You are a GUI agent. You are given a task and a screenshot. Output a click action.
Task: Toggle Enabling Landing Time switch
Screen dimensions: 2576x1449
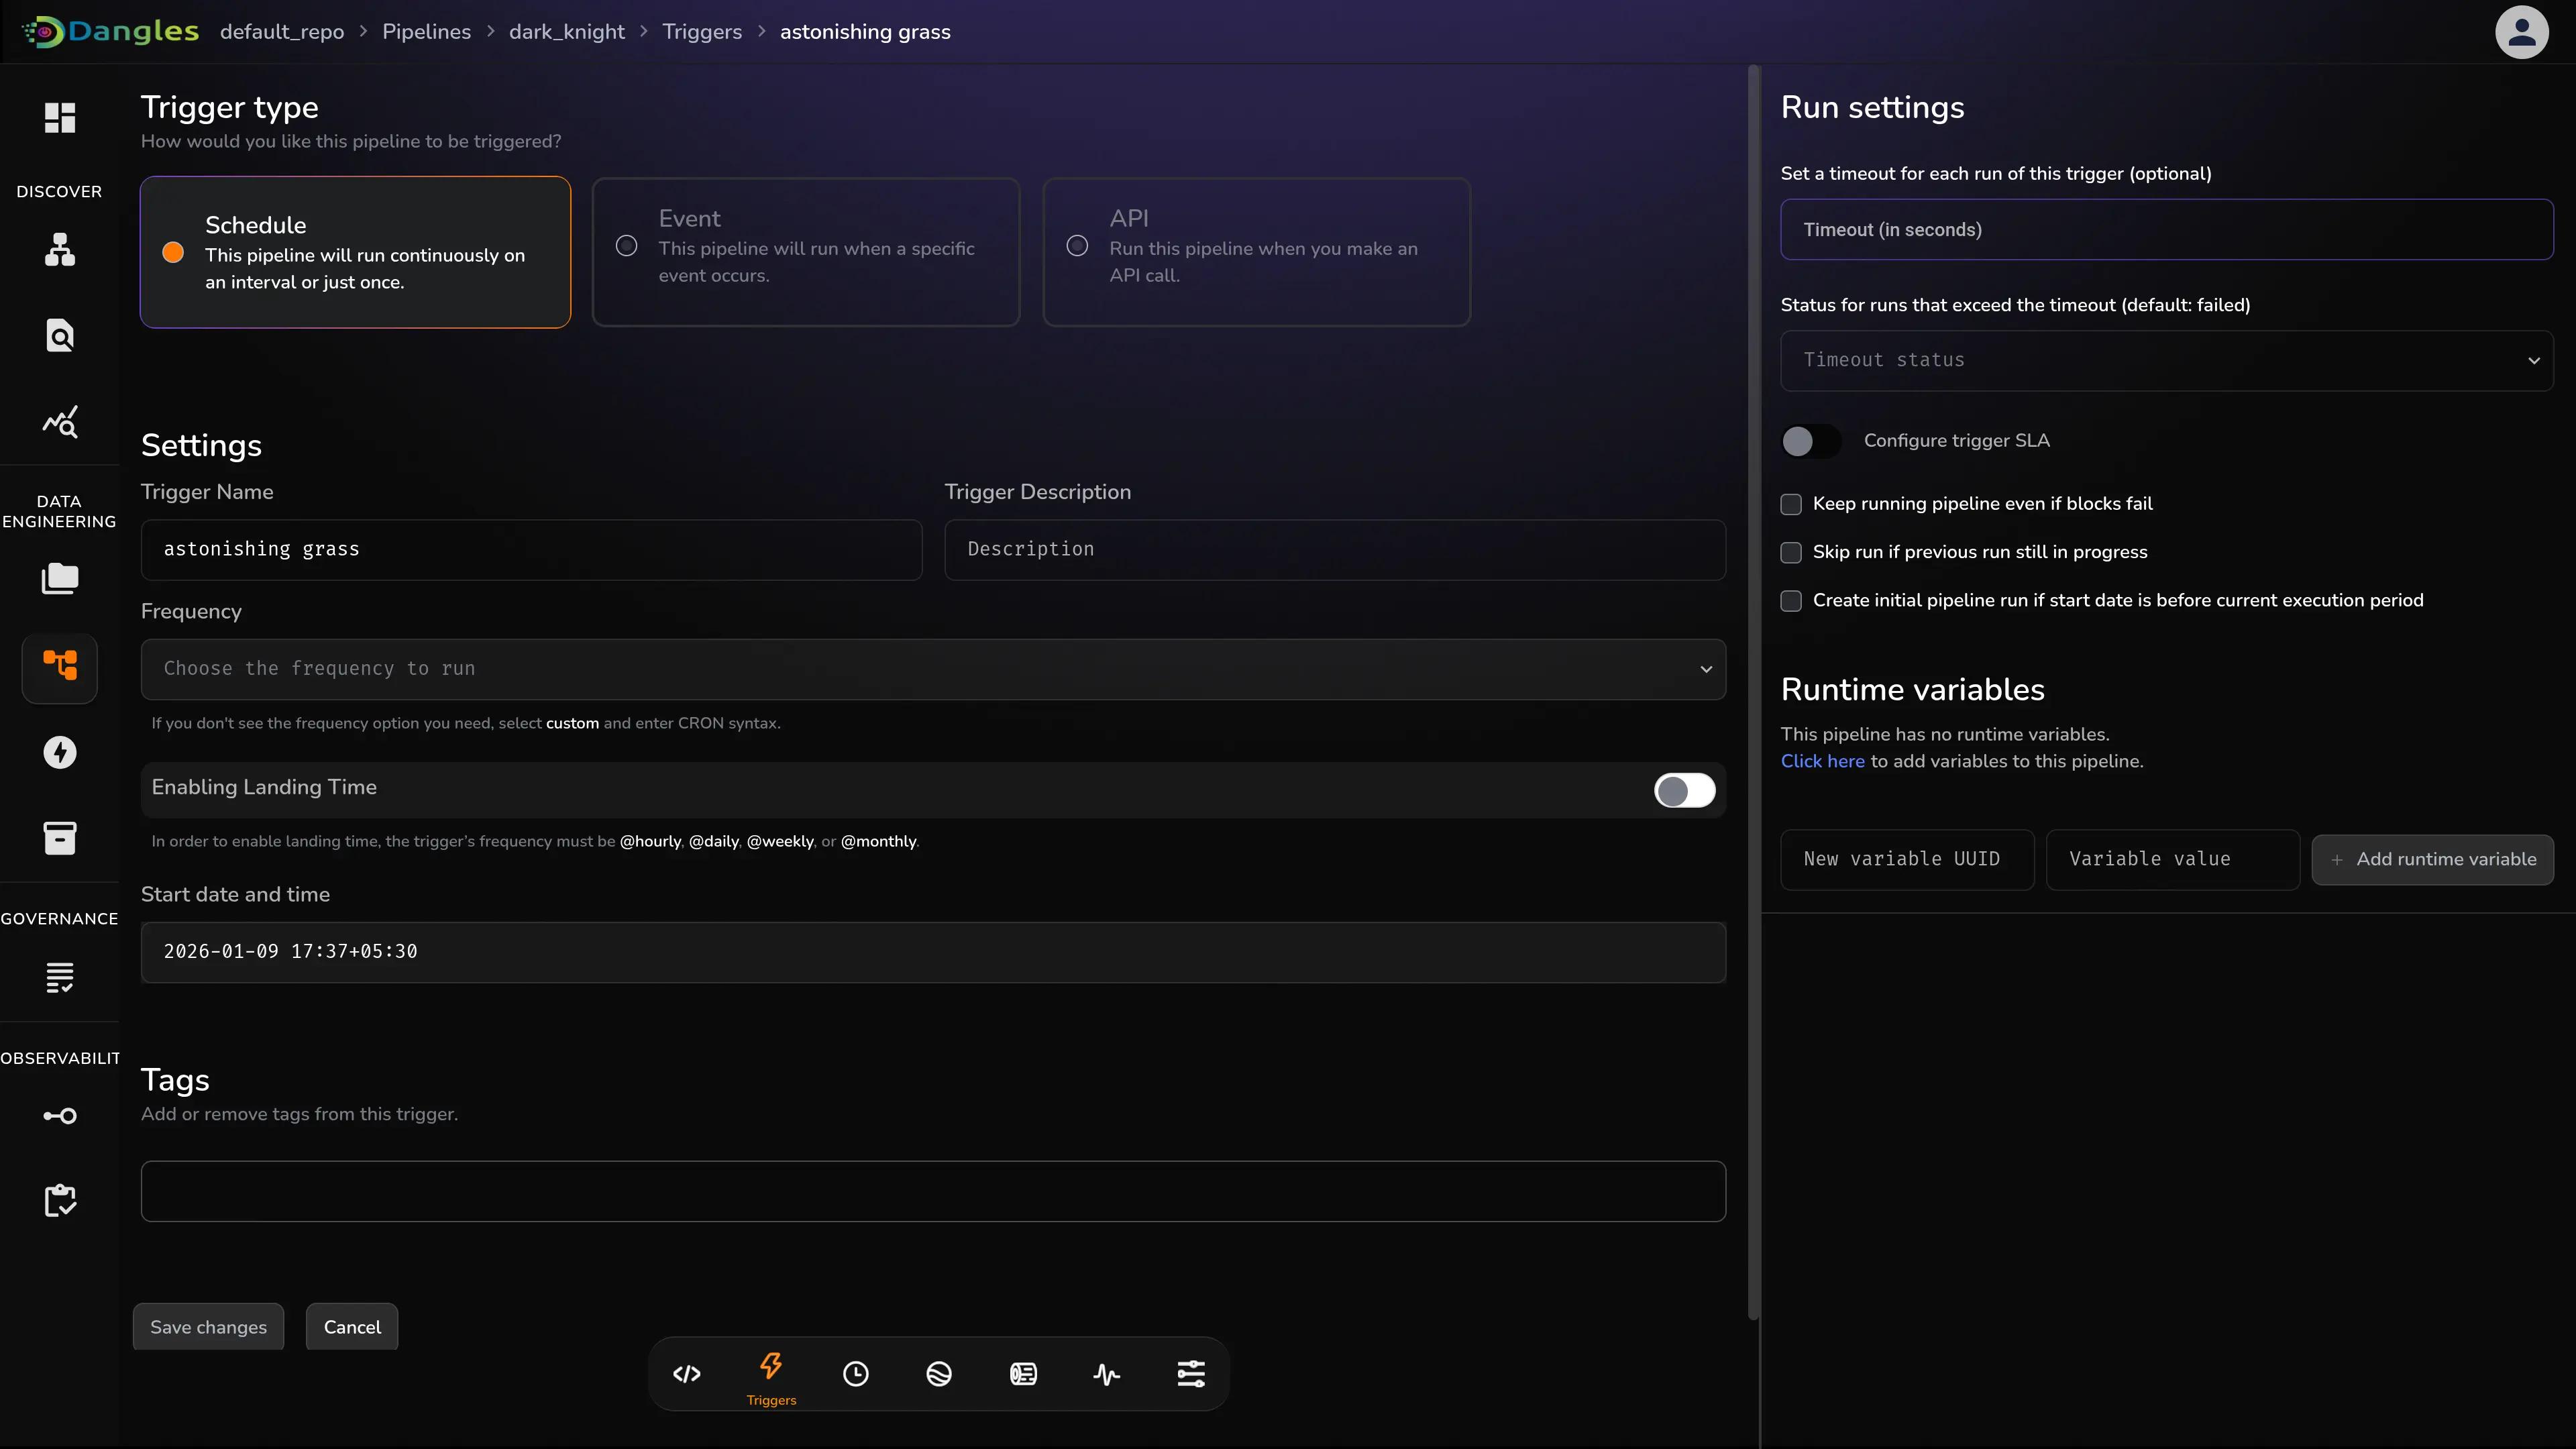click(1684, 791)
